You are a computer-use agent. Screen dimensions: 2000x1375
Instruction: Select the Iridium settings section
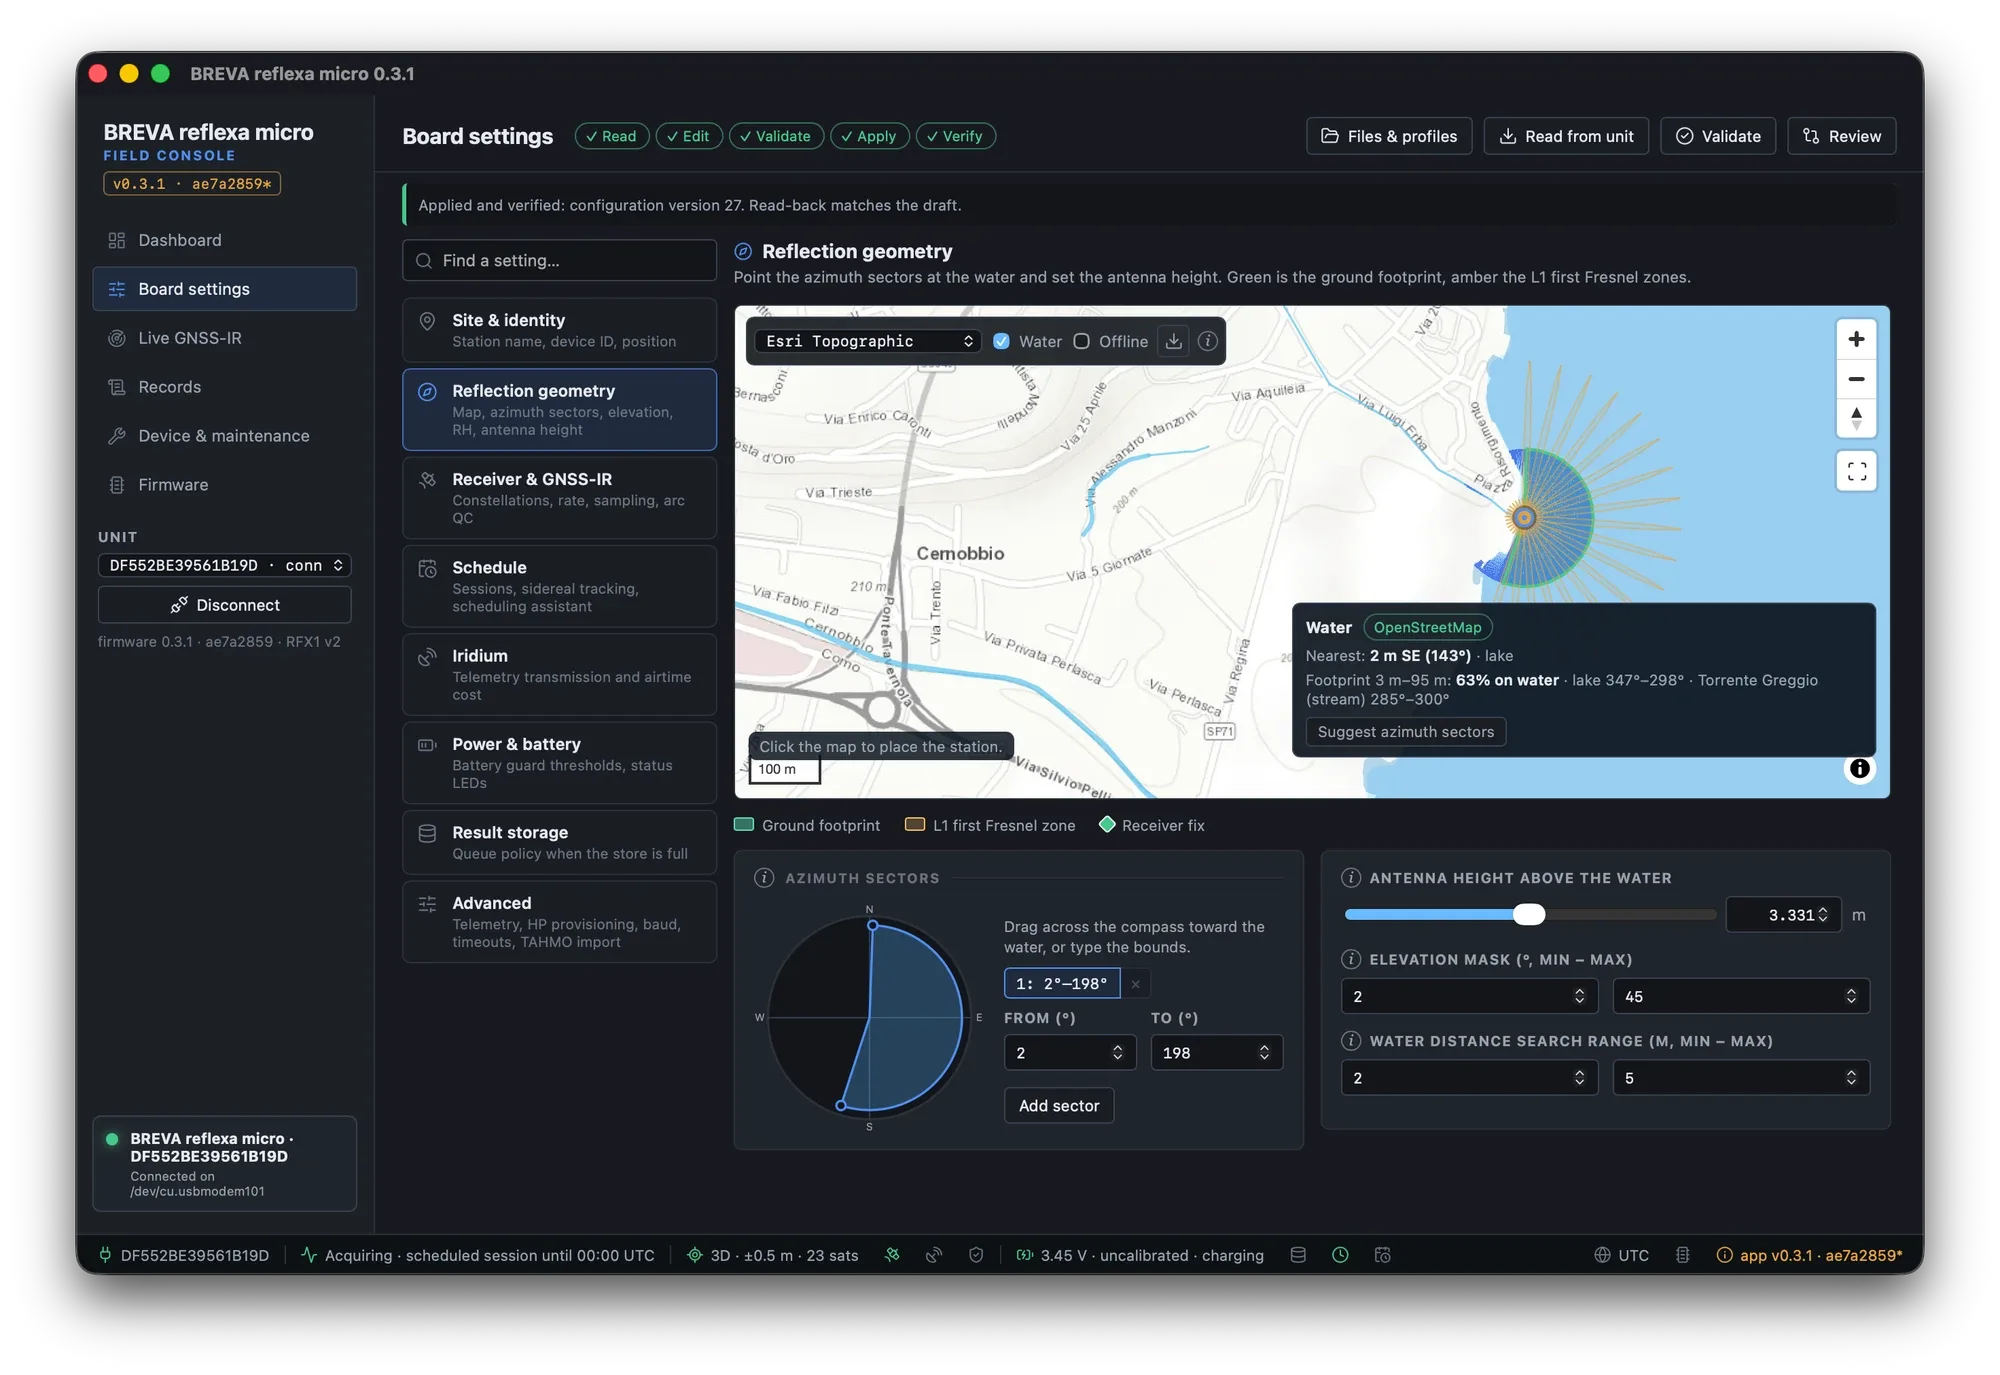click(x=559, y=674)
